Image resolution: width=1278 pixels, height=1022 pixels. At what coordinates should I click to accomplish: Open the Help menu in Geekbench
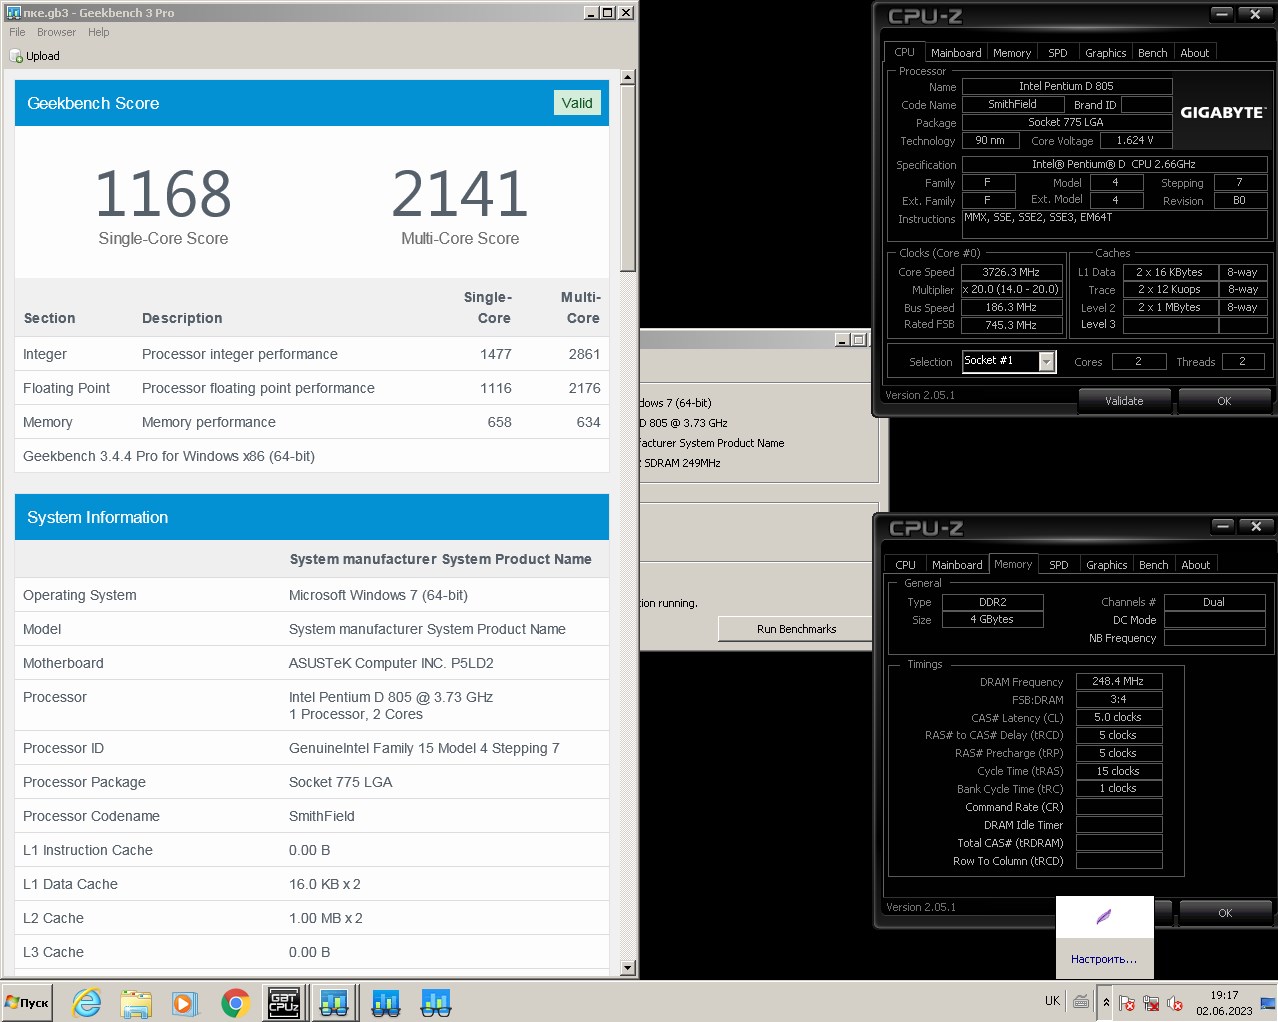[x=98, y=32]
